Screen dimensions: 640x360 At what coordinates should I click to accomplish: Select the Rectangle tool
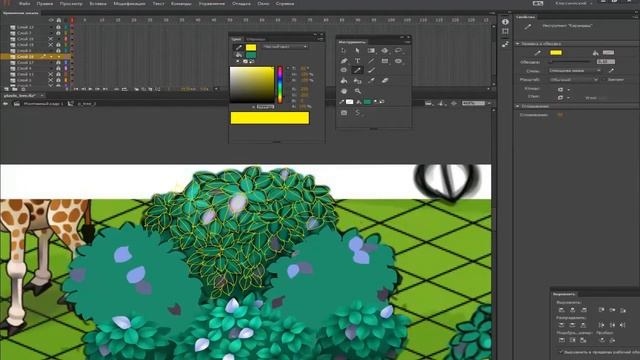tap(384, 61)
